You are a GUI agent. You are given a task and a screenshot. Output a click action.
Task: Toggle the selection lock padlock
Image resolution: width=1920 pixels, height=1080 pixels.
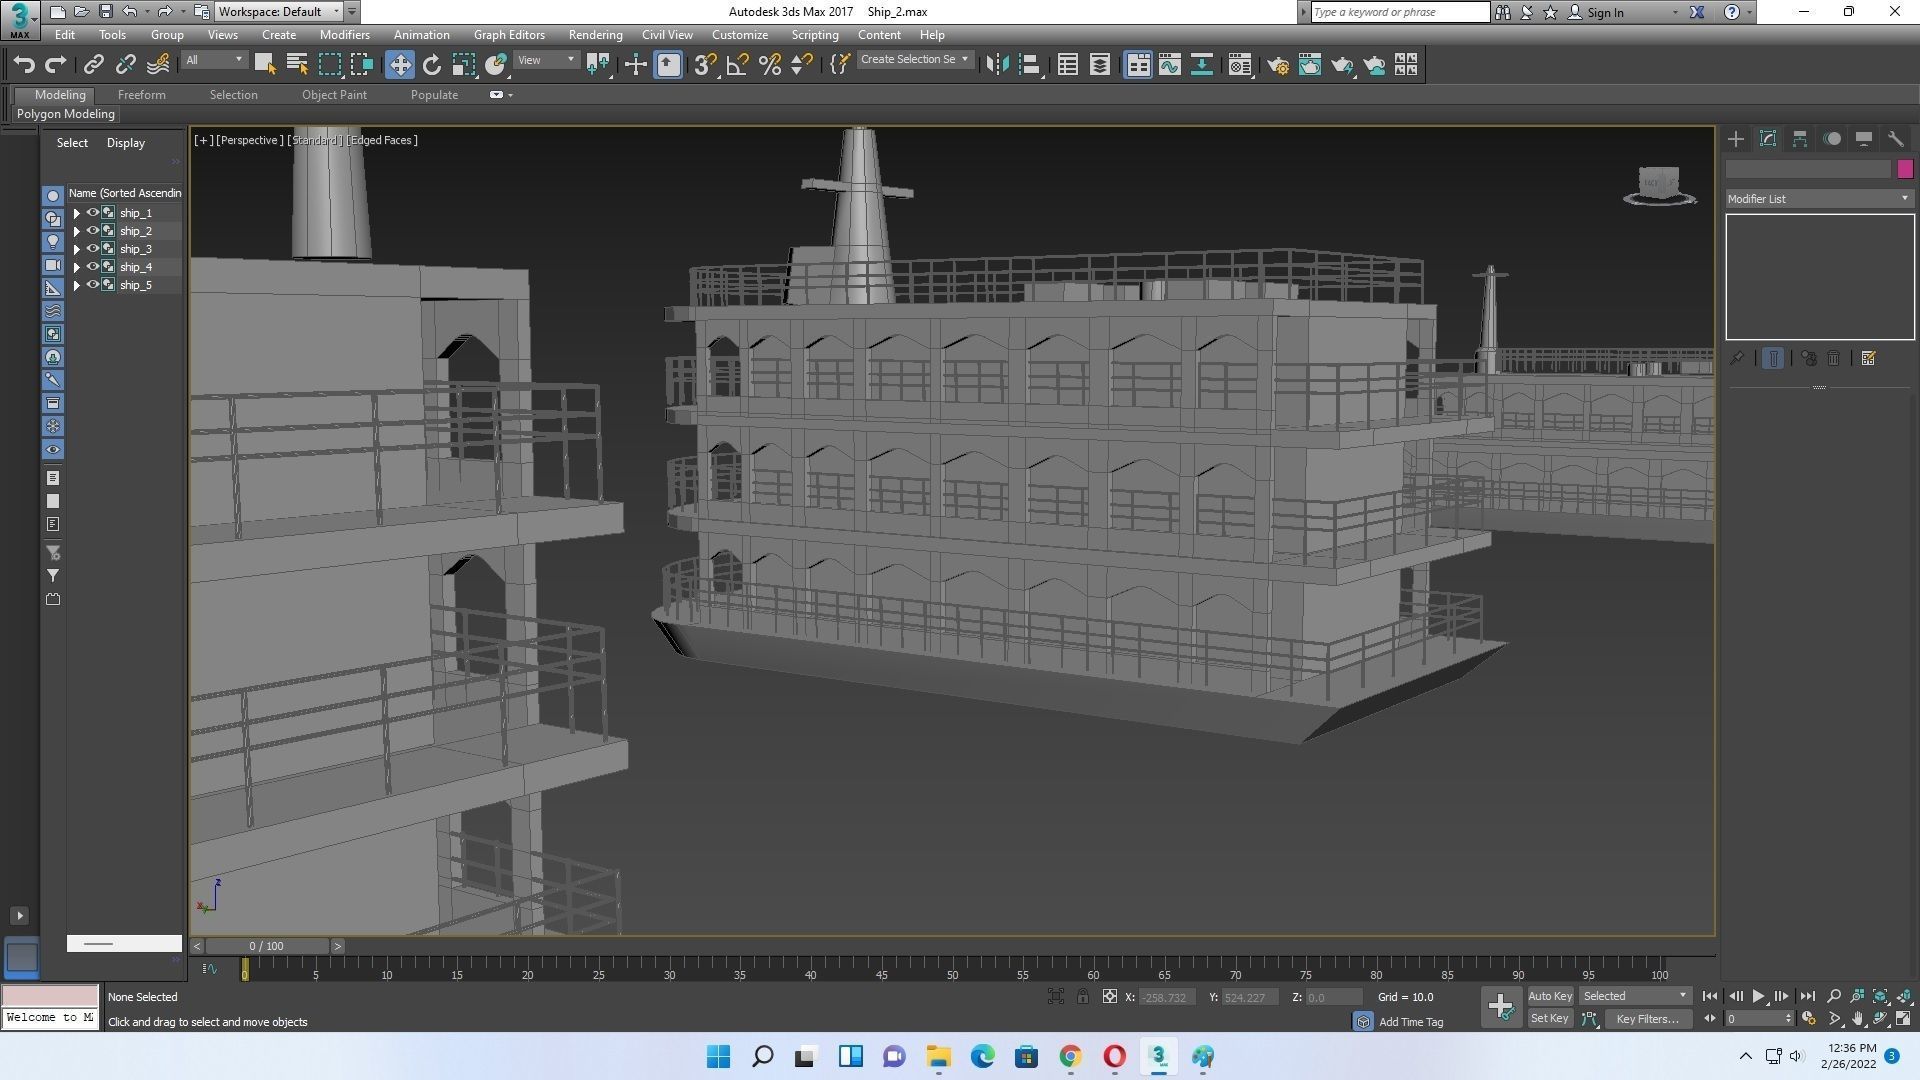click(x=1083, y=997)
